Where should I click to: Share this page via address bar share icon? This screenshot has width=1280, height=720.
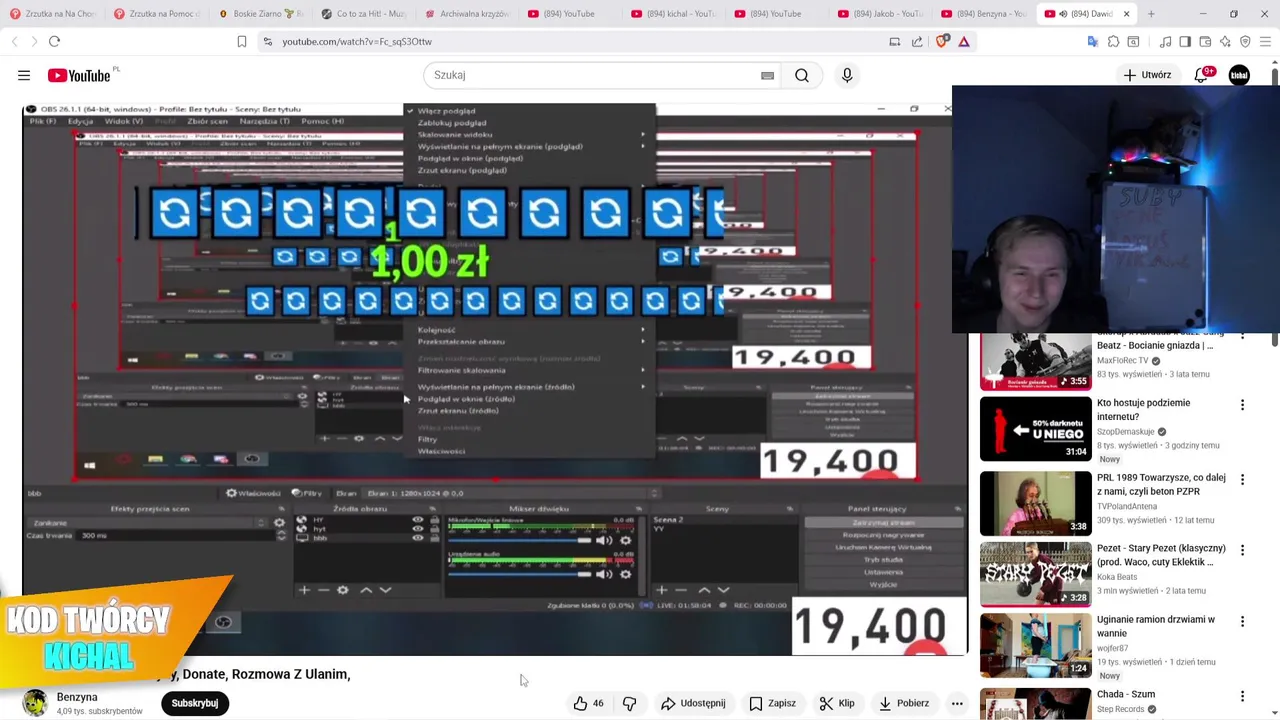click(x=917, y=41)
